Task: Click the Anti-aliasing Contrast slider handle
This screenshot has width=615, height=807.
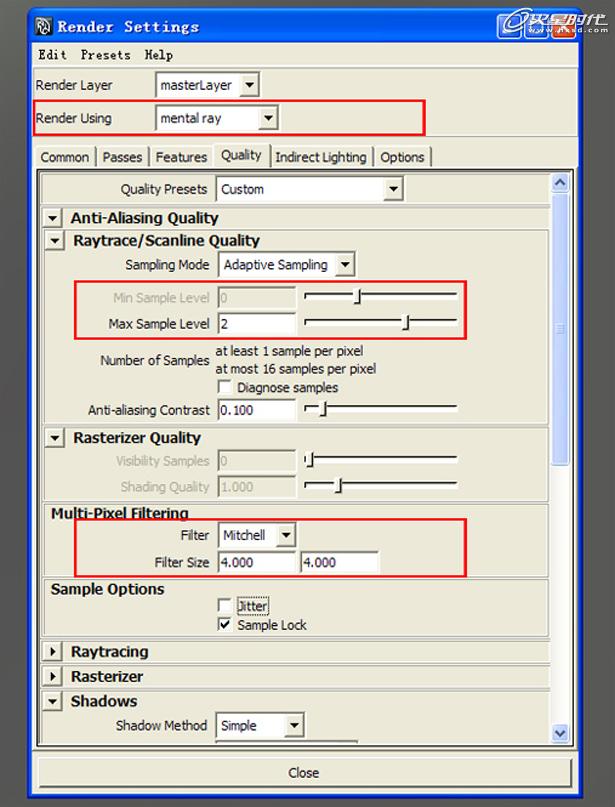Action: point(324,409)
